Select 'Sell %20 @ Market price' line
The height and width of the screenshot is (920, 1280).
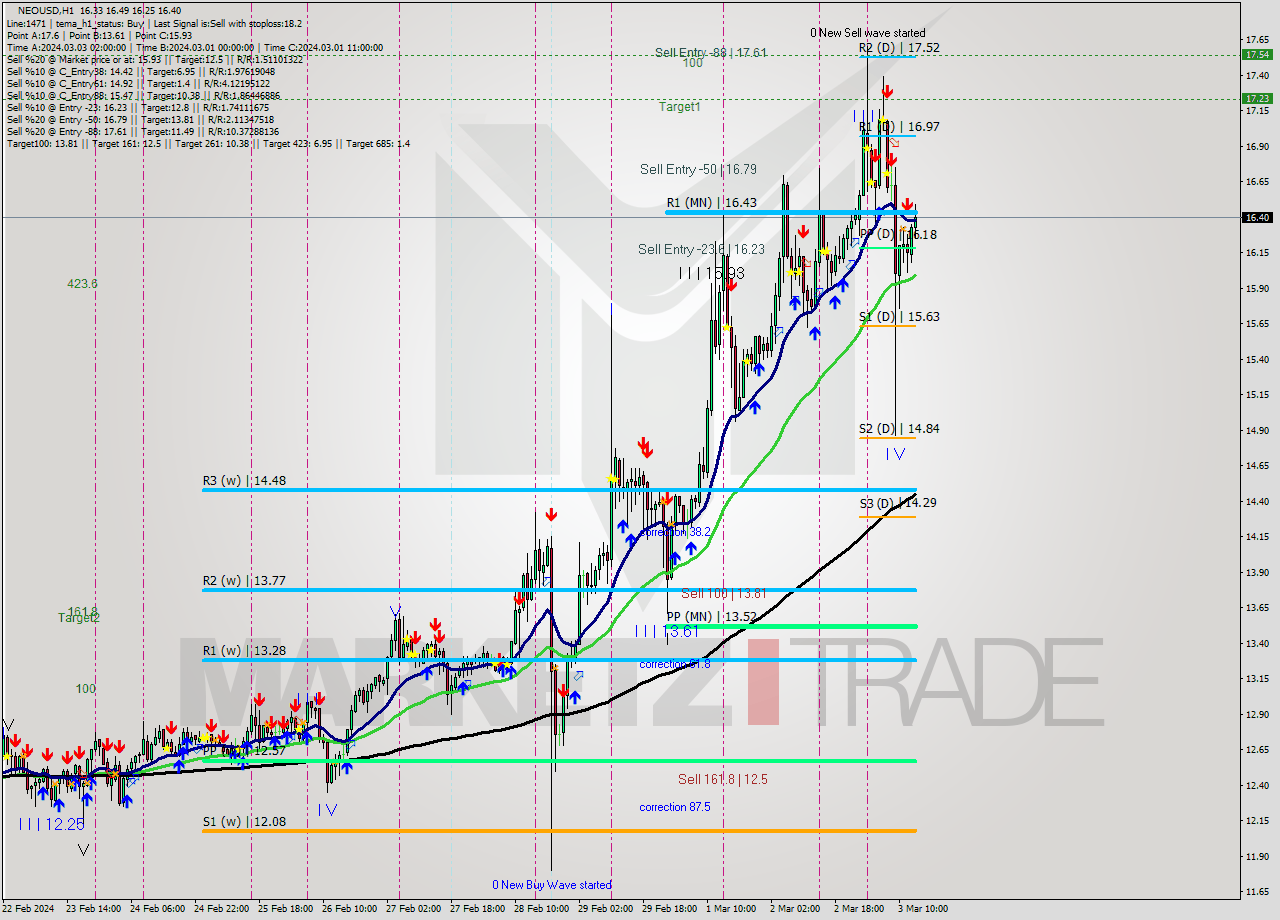(x=154, y=59)
